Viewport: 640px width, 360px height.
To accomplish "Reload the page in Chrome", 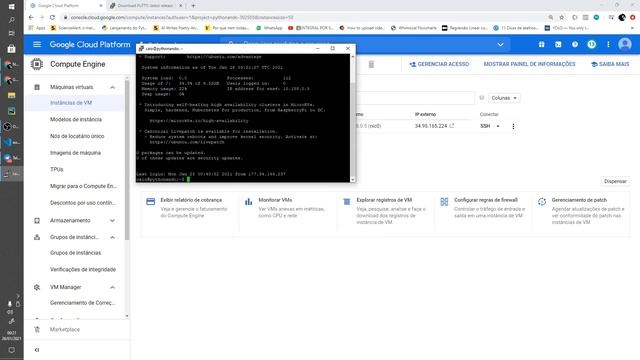I will (52, 18).
